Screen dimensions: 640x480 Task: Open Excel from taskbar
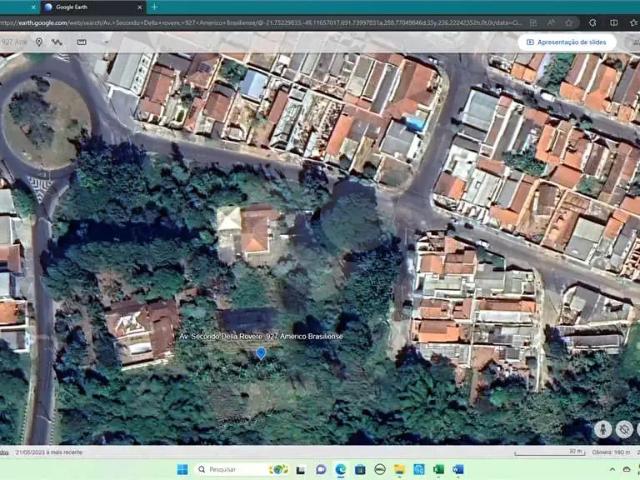click(x=439, y=470)
